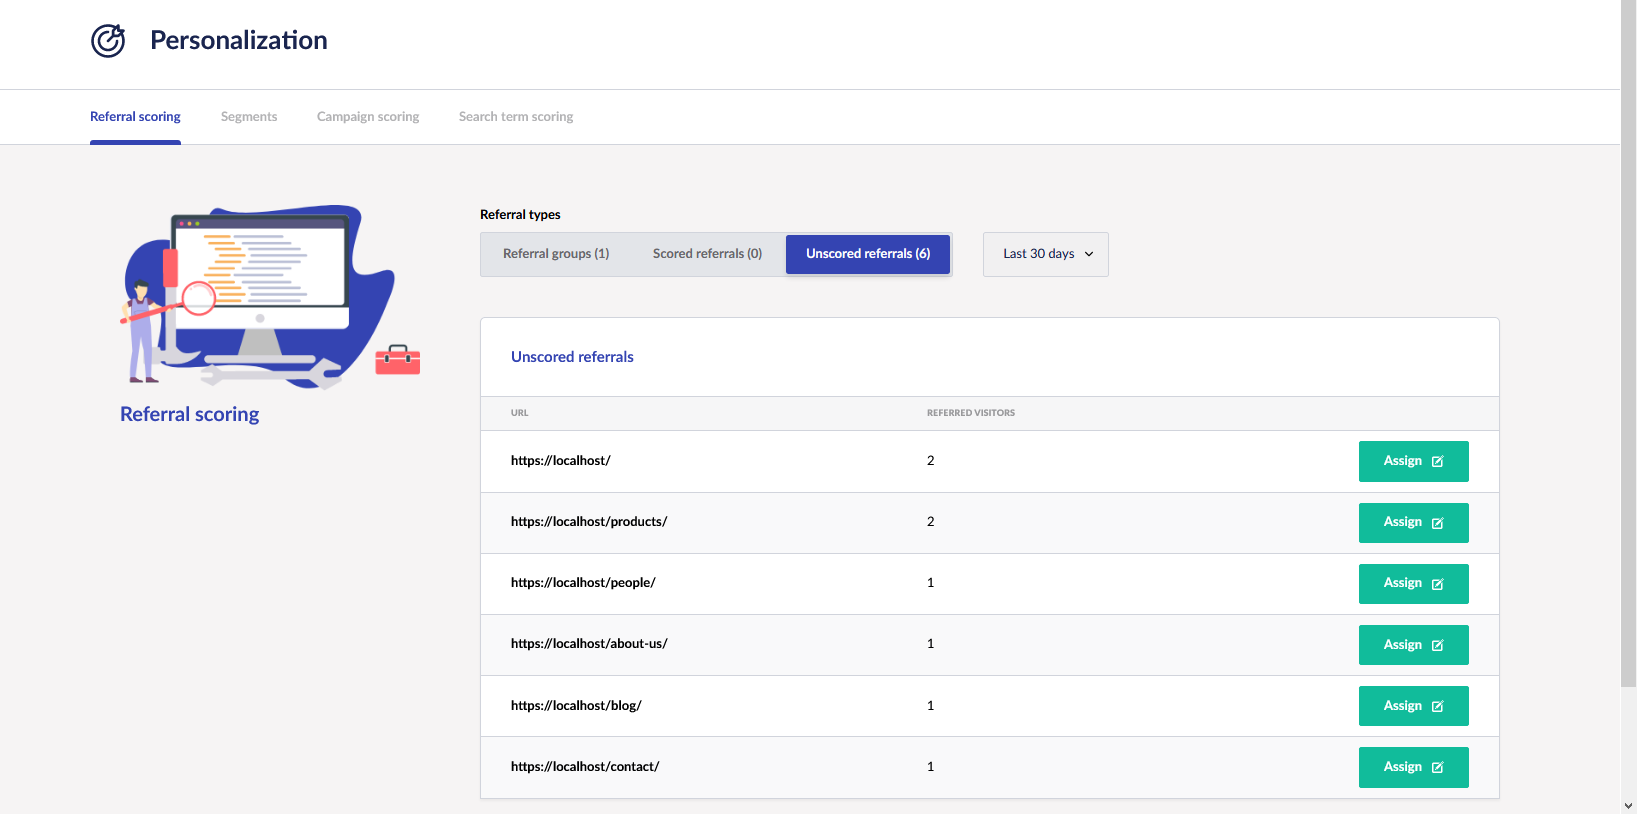Click the URL text https://localhost/products/
Image resolution: width=1637 pixels, height=814 pixels.
[589, 522]
